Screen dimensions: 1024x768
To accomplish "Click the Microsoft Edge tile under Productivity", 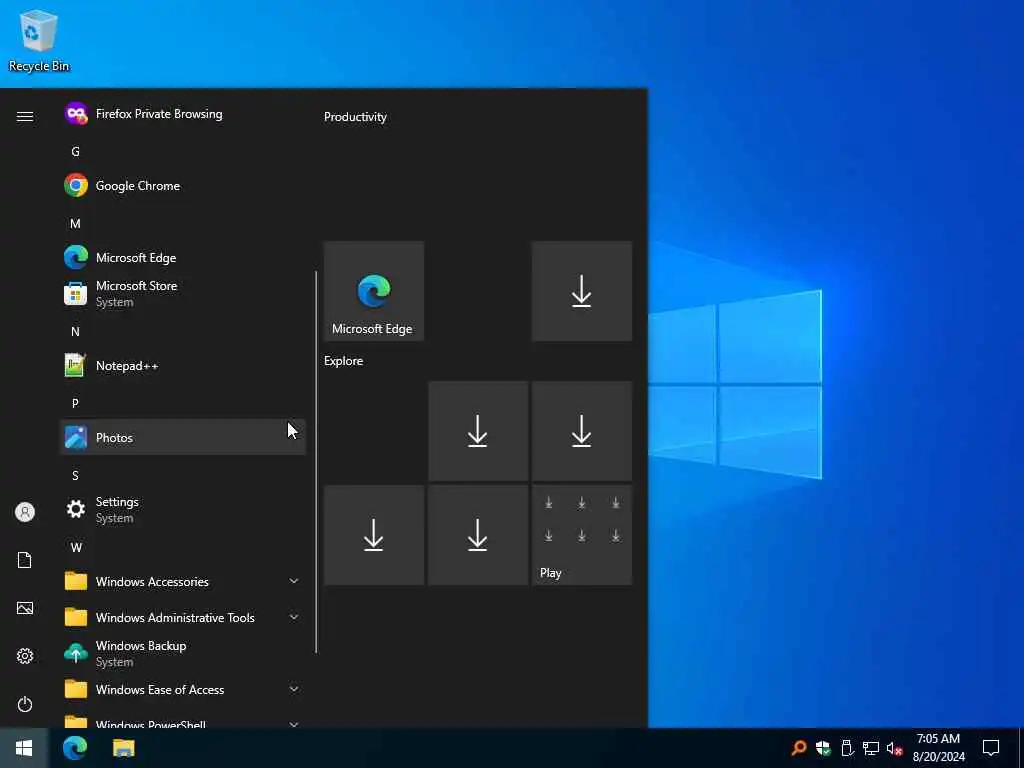I will pyautogui.click(x=374, y=291).
